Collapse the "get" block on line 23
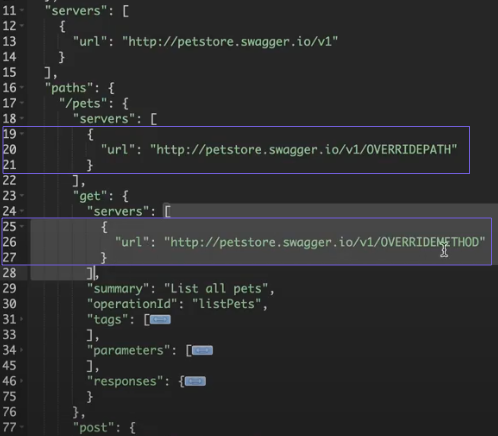 tap(22, 196)
